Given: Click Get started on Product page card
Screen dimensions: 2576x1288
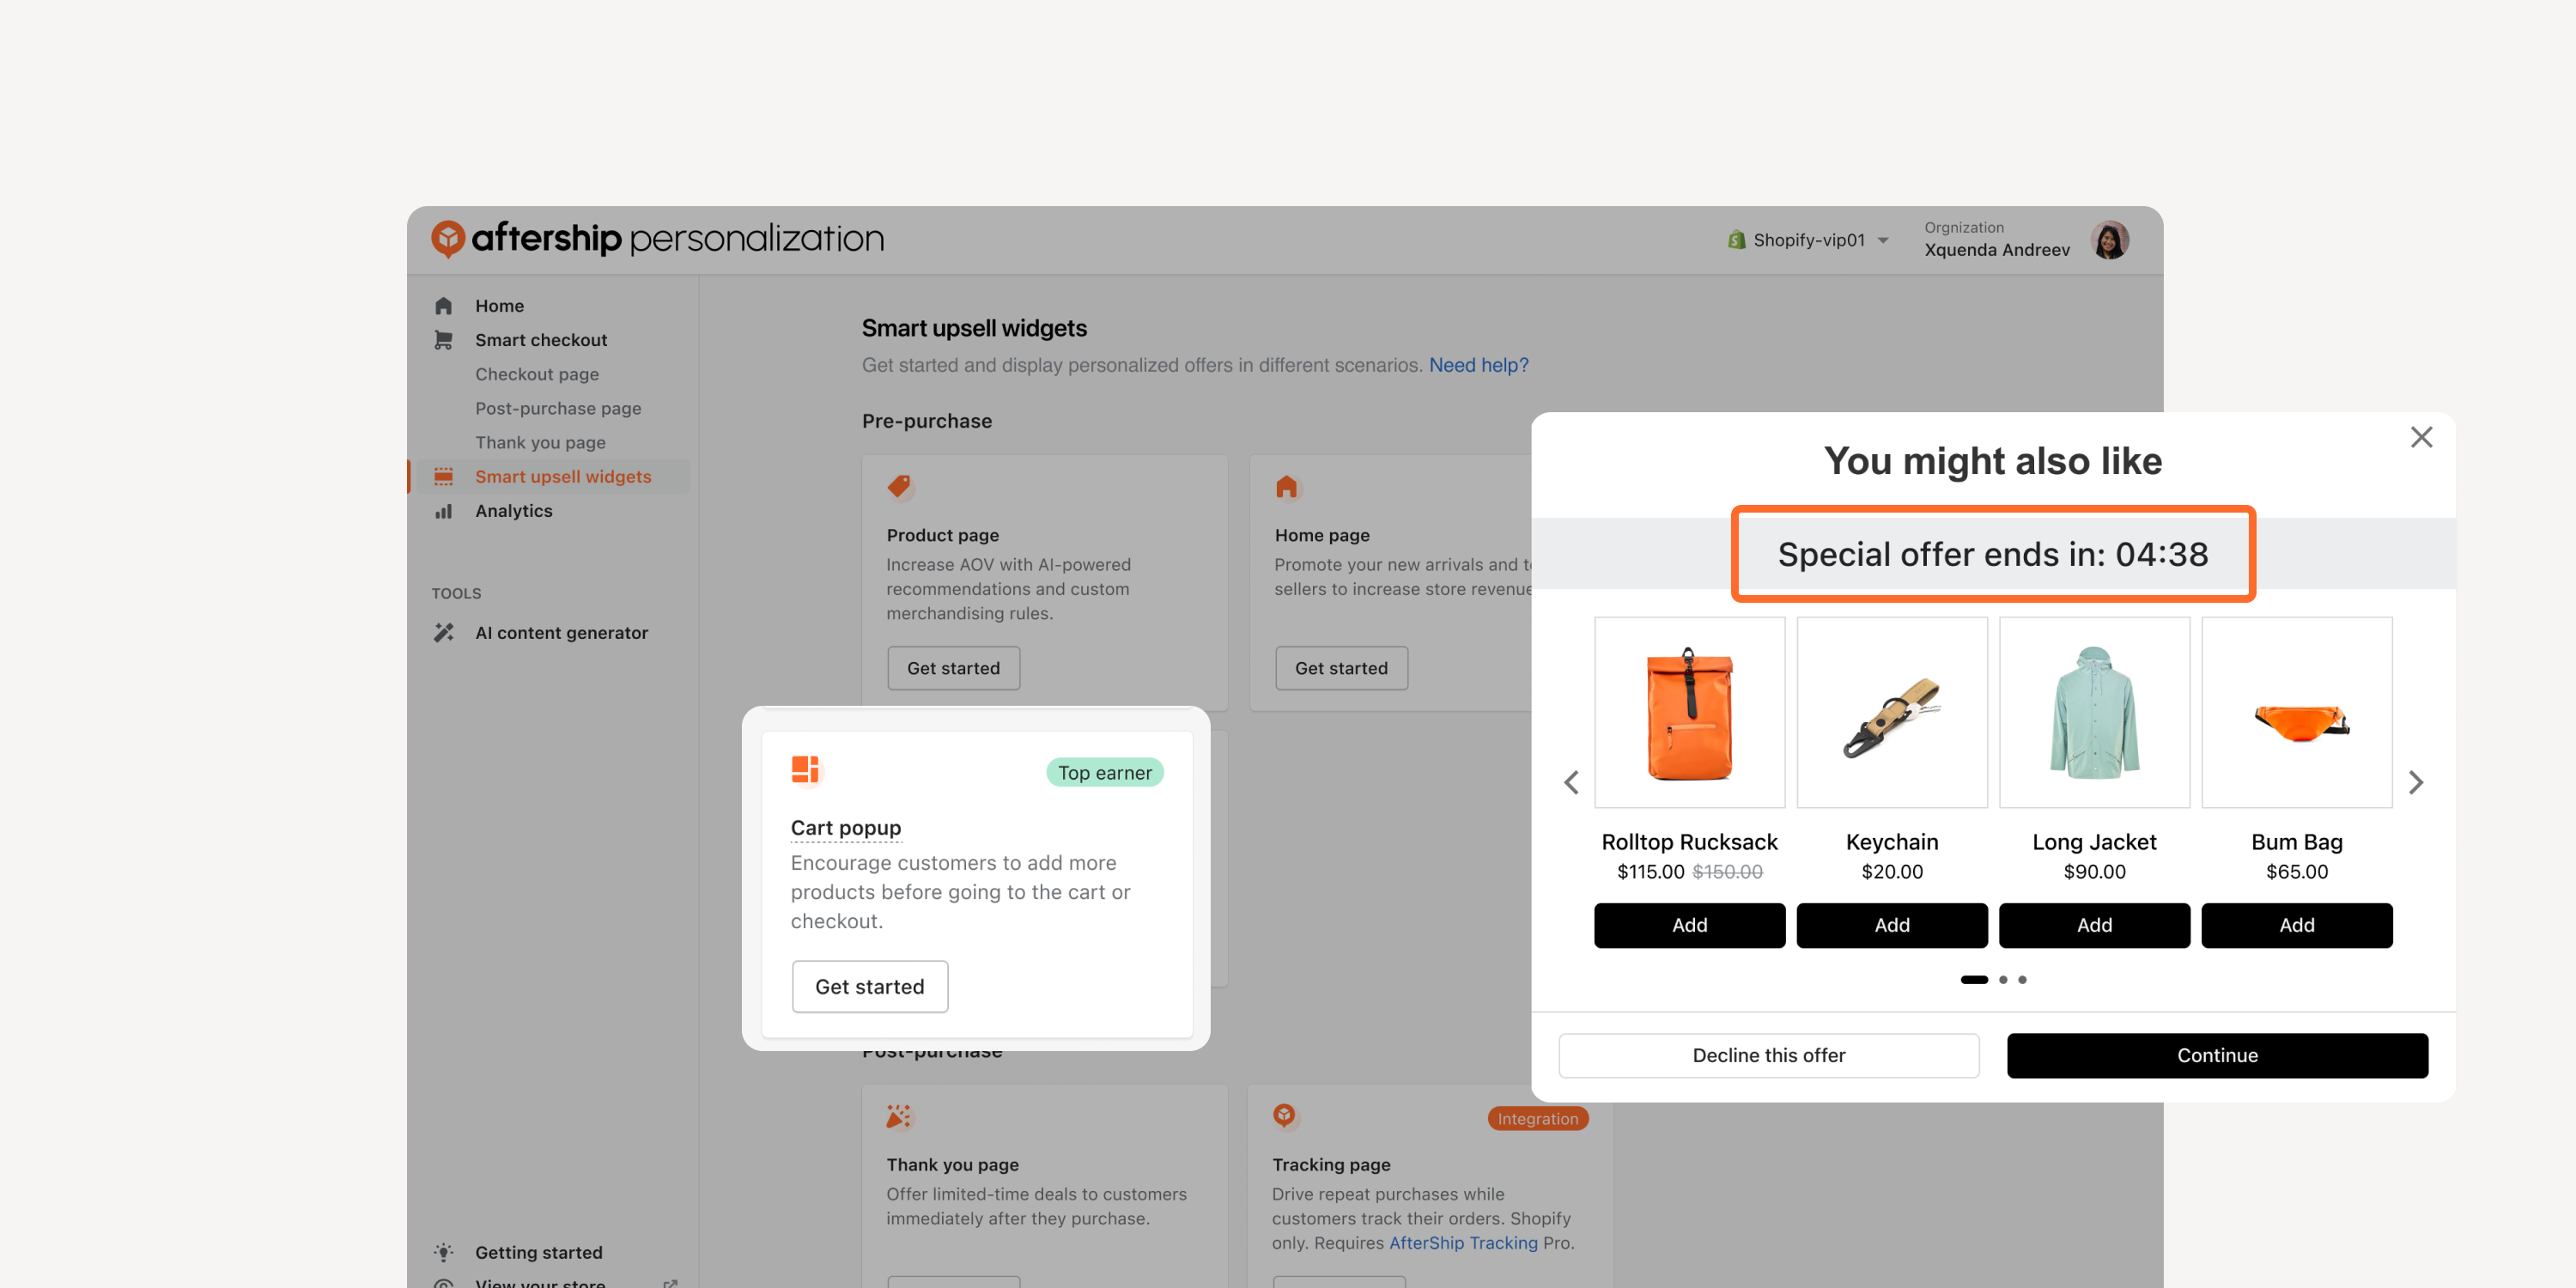Looking at the screenshot, I should [953, 668].
